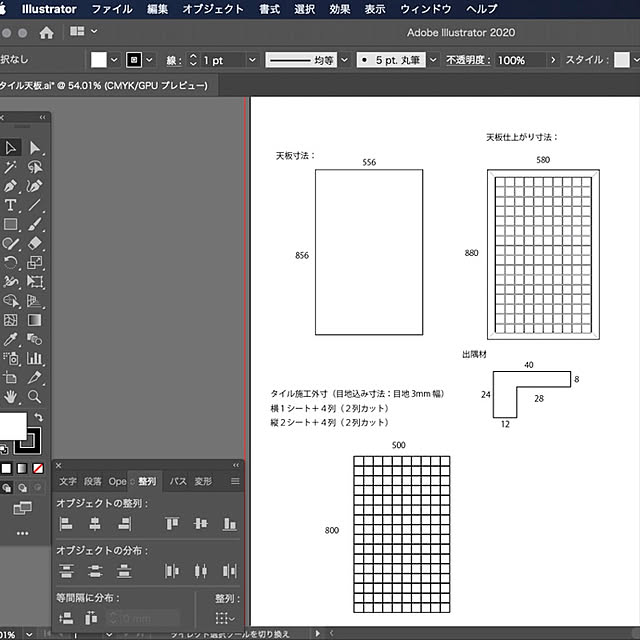Click the 不透明度 link
Screen dimensions: 640x640
(x=468, y=60)
